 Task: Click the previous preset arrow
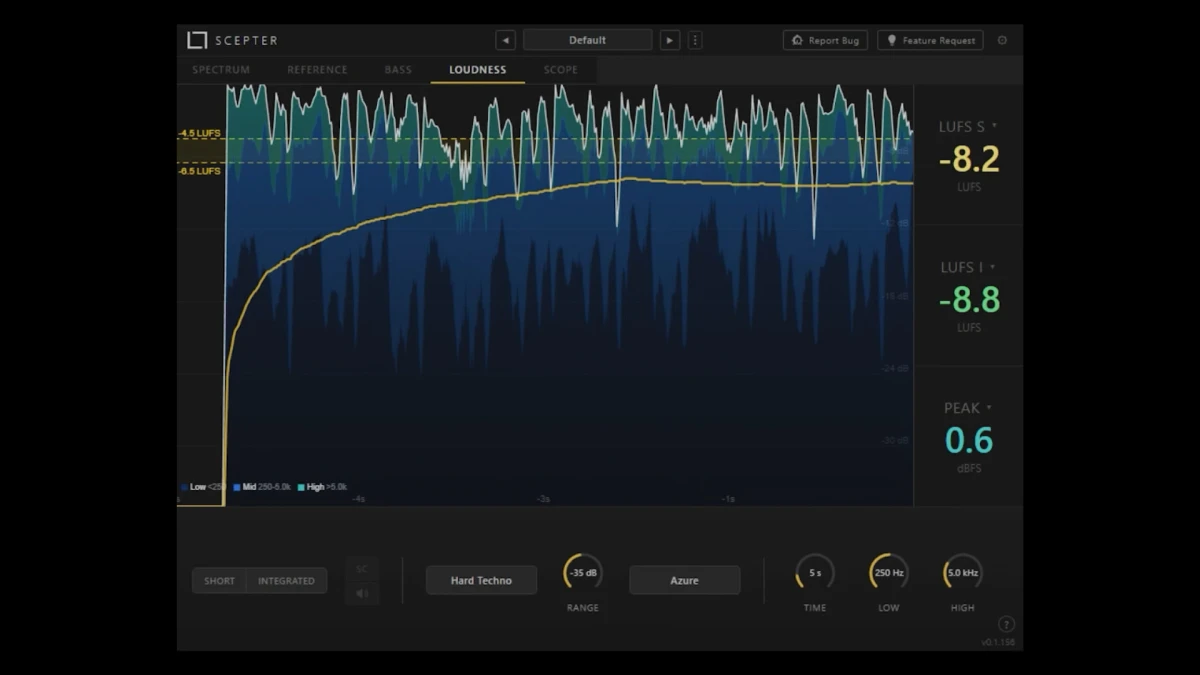[x=506, y=40]
